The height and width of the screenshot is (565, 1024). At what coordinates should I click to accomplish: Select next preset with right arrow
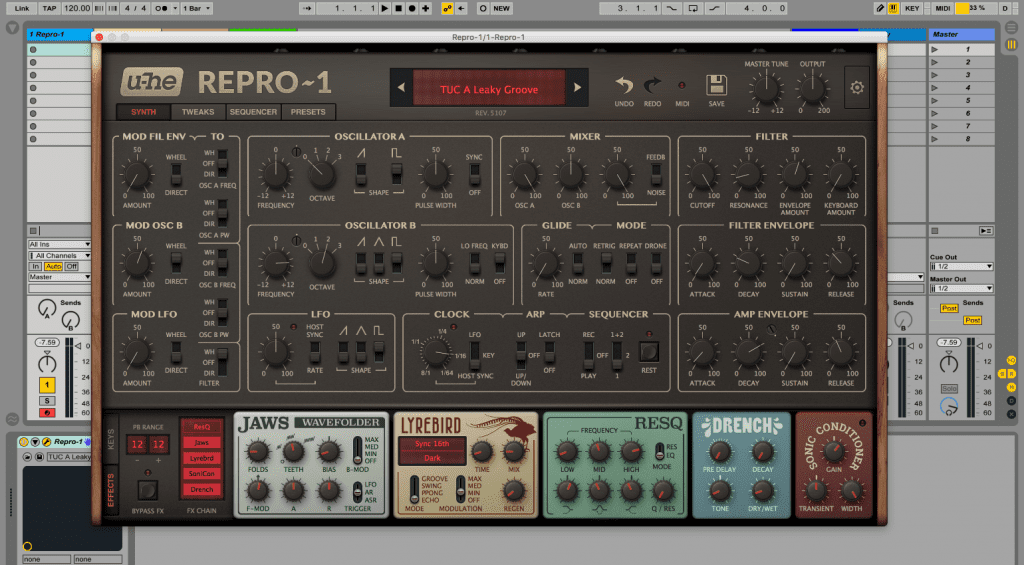pos(576,89)
